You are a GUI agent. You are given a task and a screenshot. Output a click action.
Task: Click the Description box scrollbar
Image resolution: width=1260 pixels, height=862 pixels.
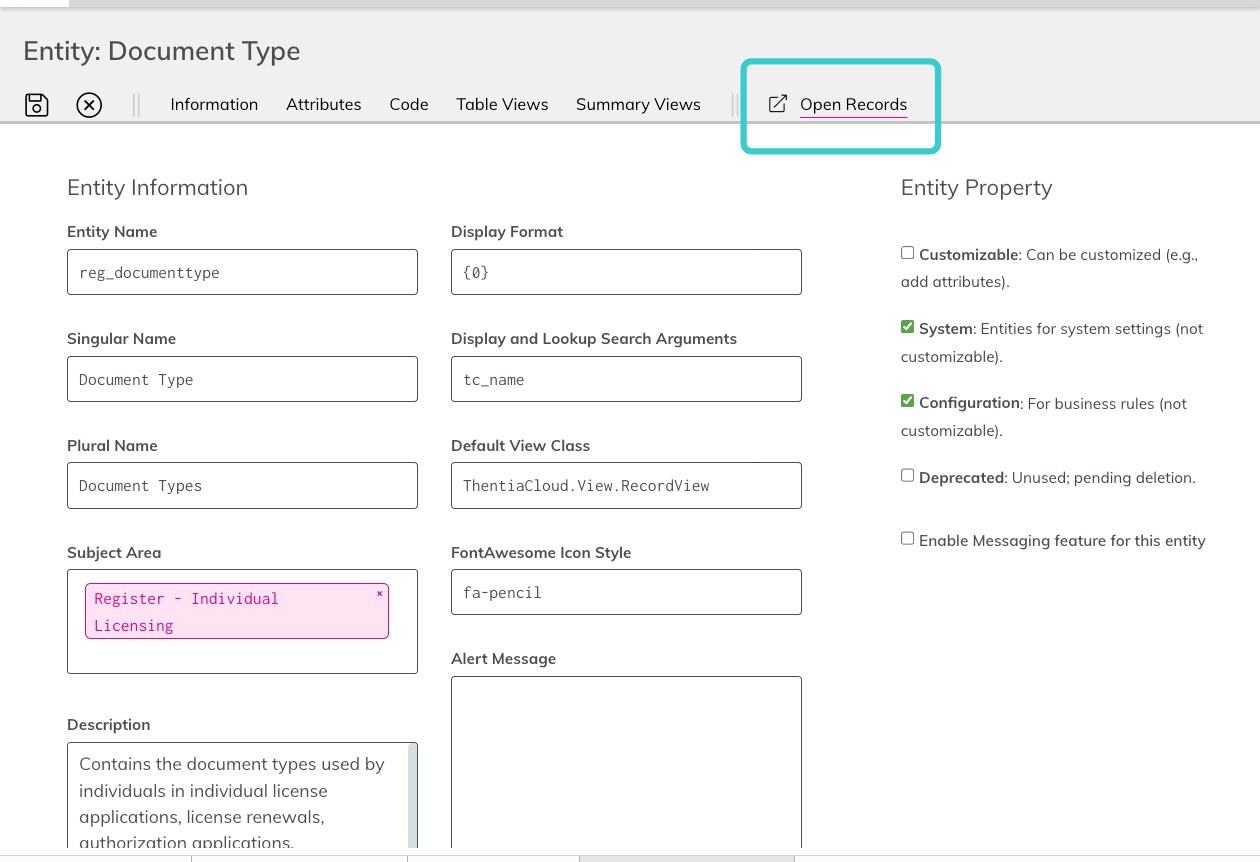pos(412,796)
